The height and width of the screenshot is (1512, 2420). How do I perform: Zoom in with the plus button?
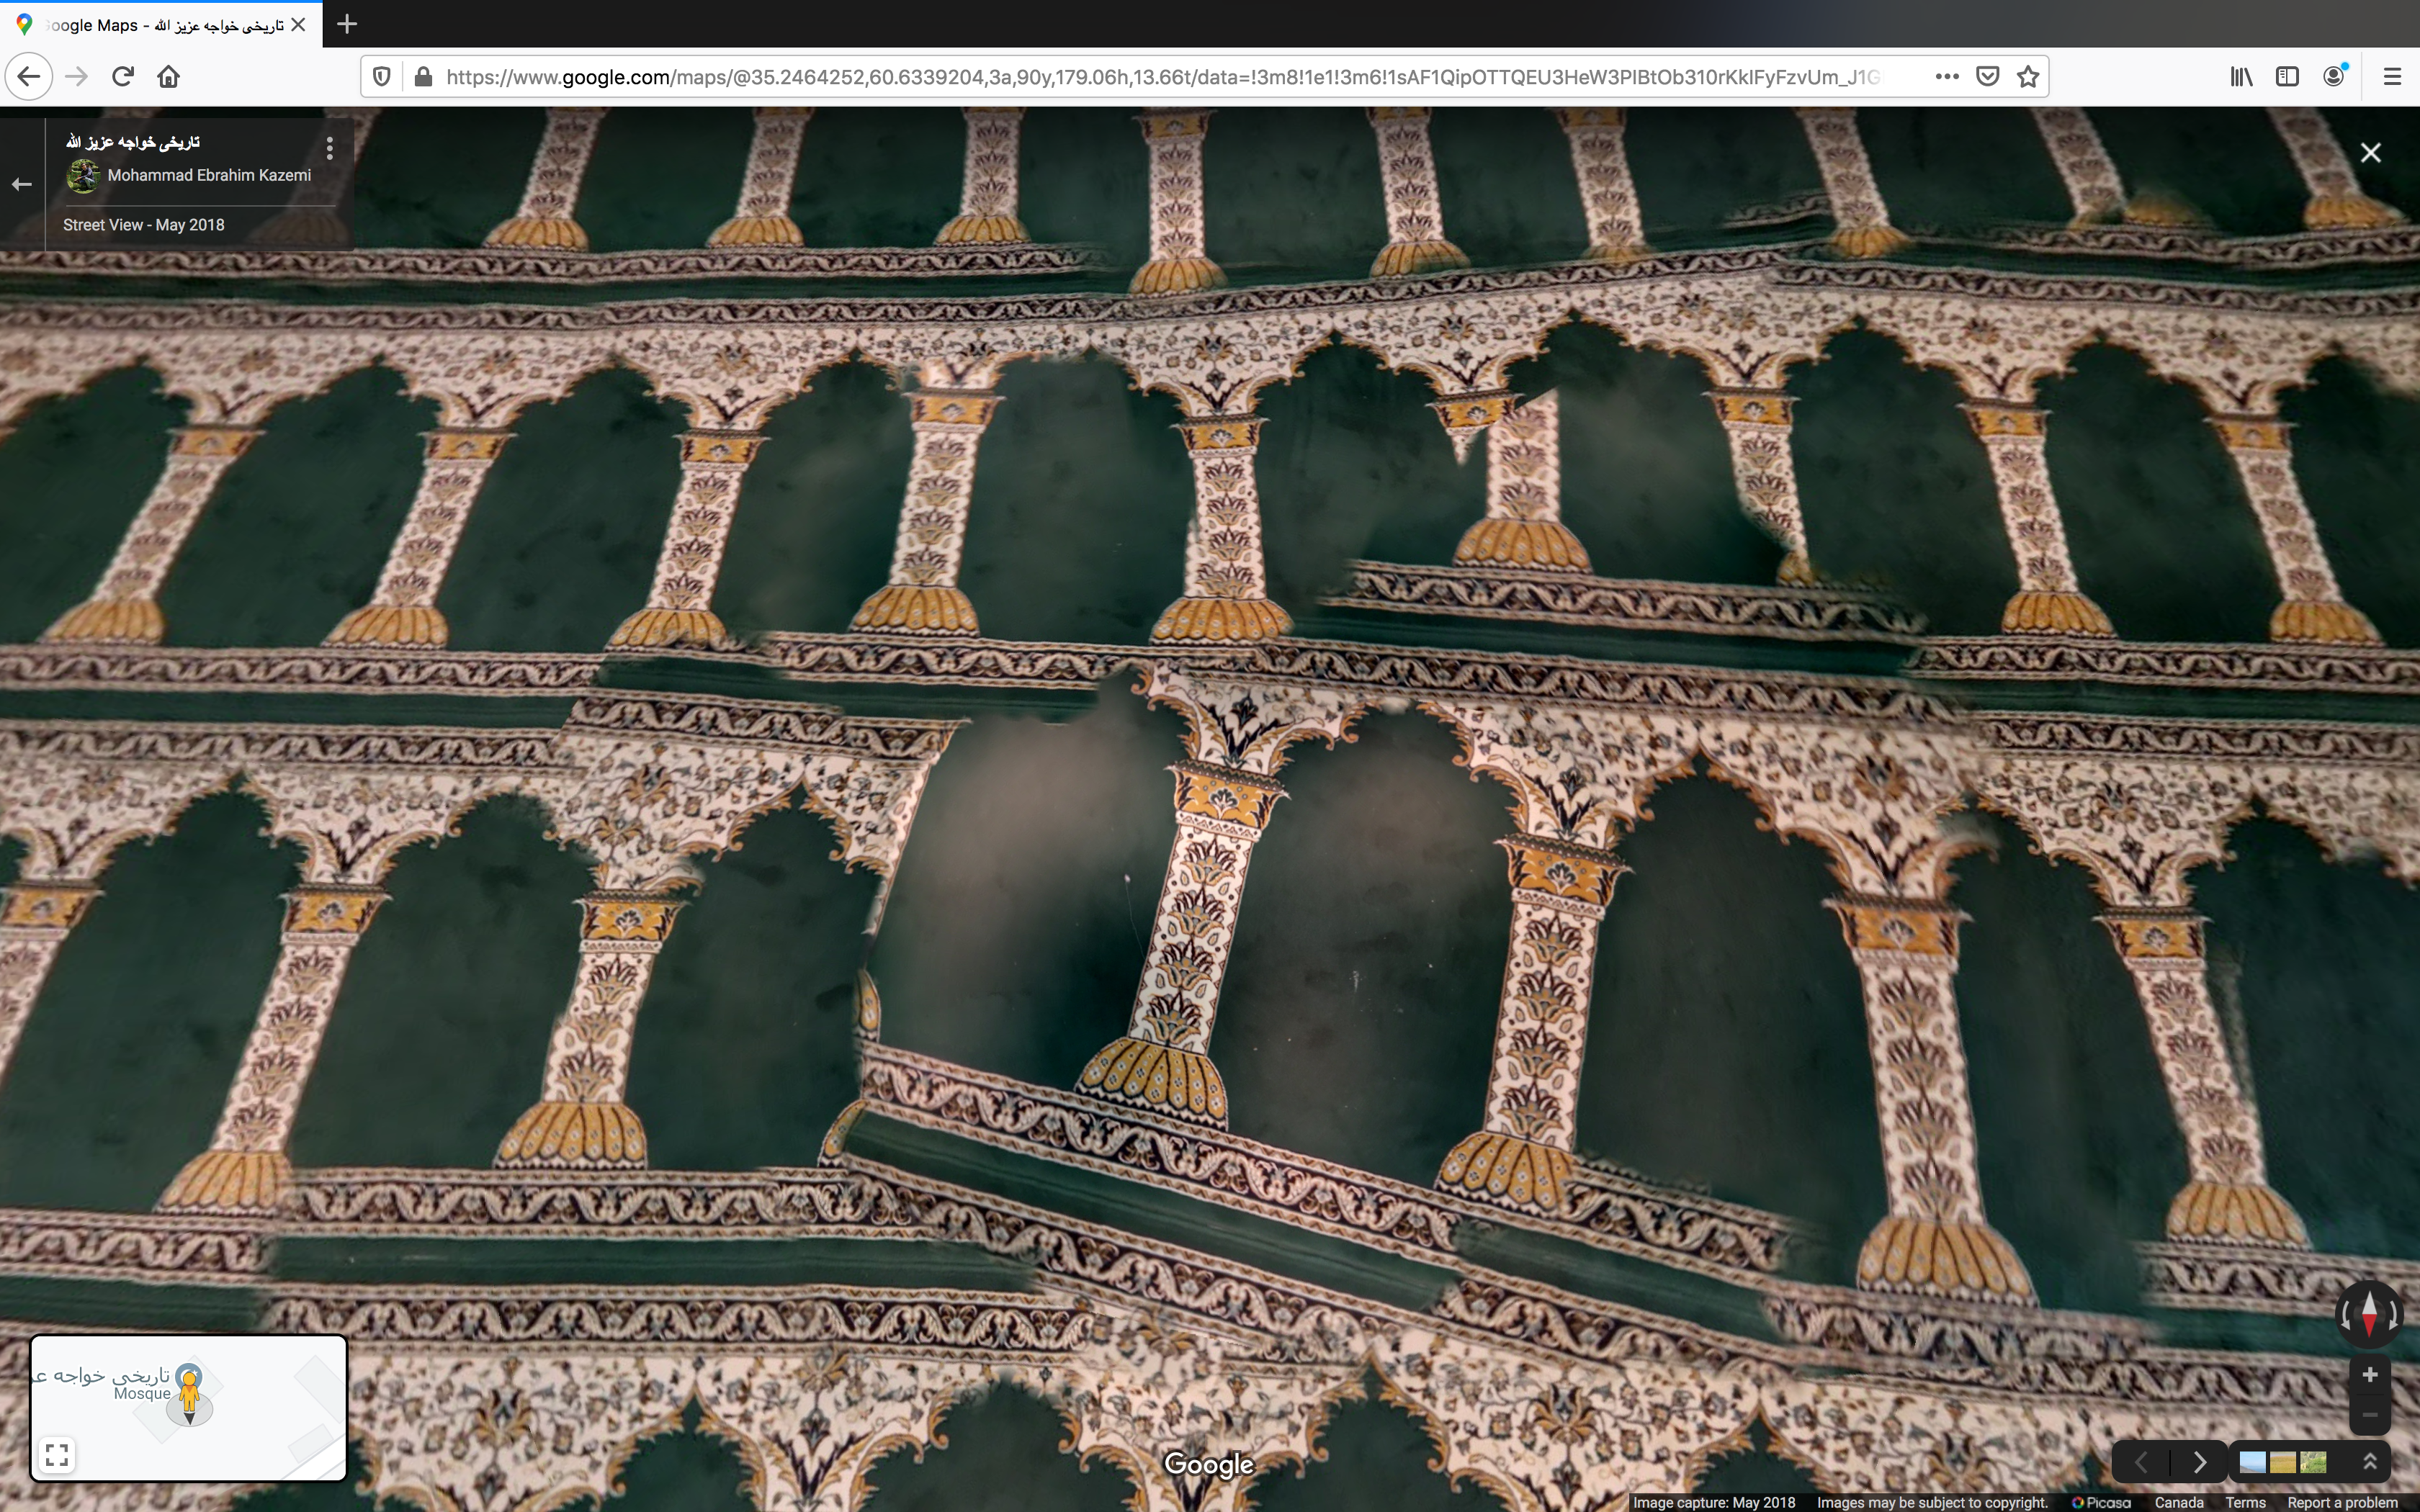tap(2369, 1375)
